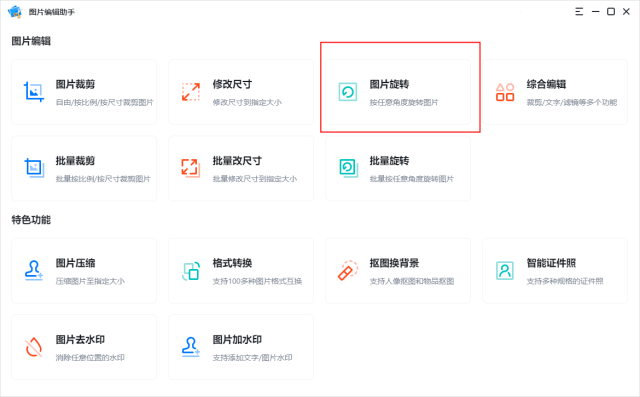Open the 图片裁剪 tool title
This screenshot has height=397, width=640.
(76, 84)
